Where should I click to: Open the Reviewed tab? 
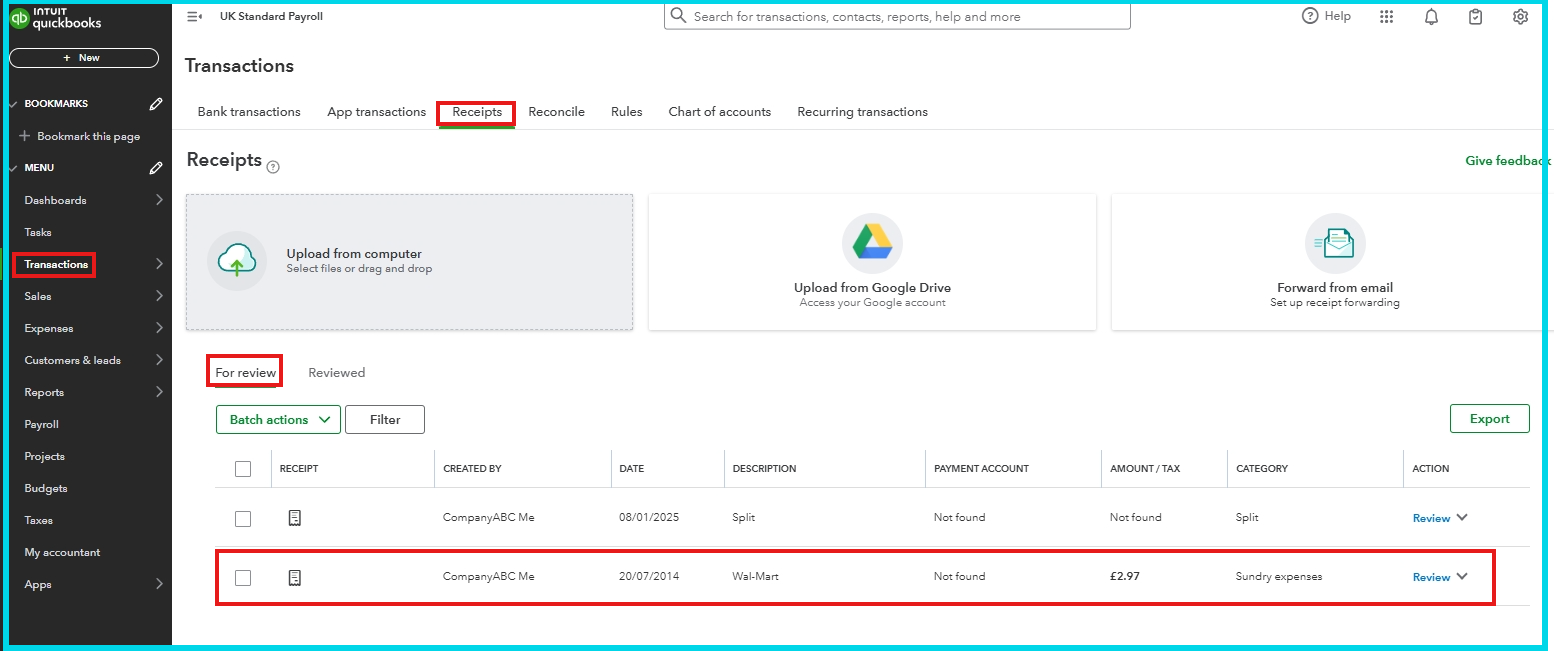[x=336, y=373]
